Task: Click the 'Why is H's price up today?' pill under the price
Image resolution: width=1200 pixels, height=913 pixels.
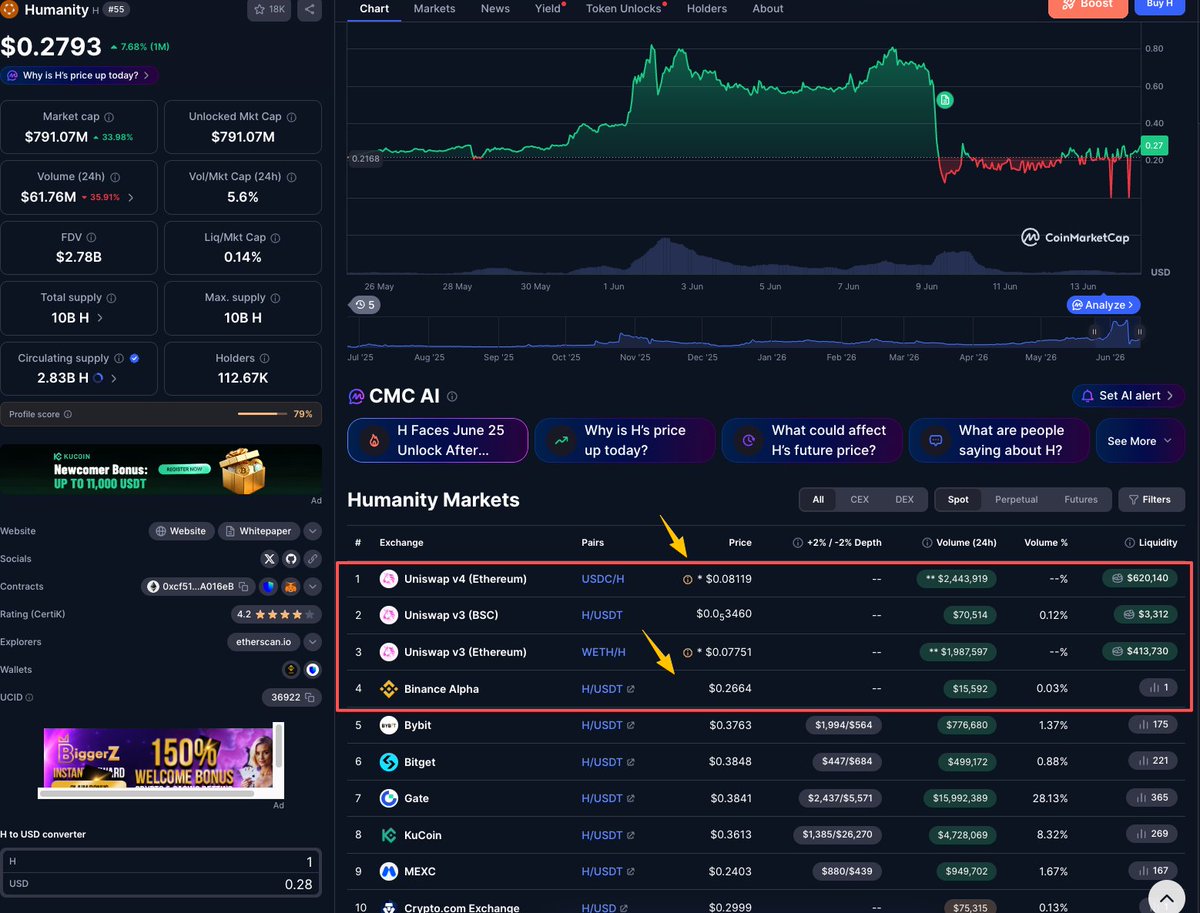Action: (x=79, y=75)
